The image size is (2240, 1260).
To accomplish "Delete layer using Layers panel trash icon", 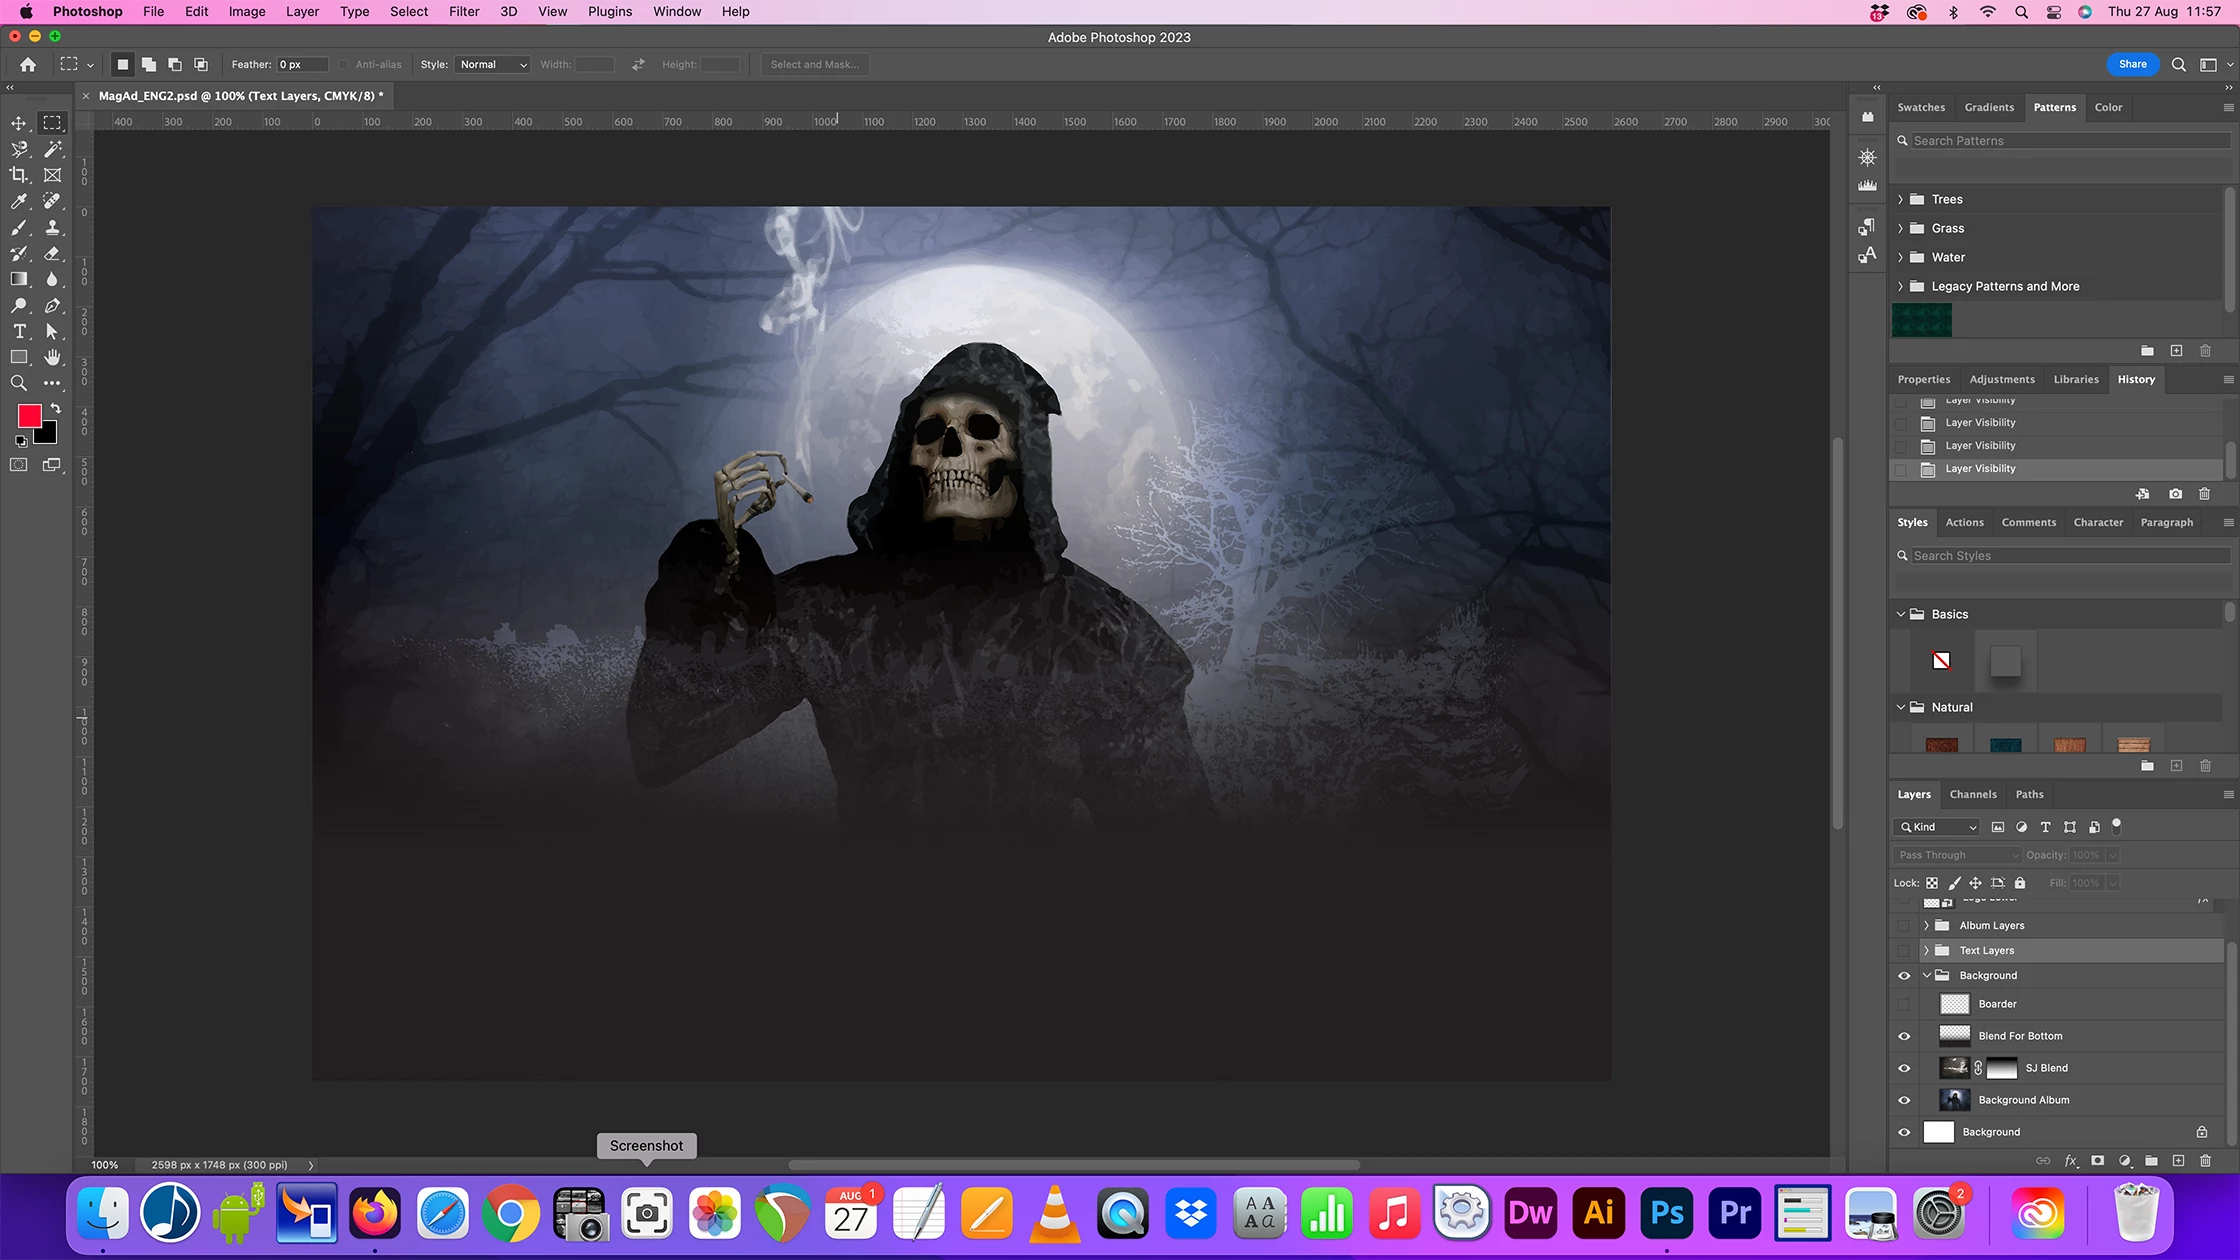I will pos(2205,1161).
